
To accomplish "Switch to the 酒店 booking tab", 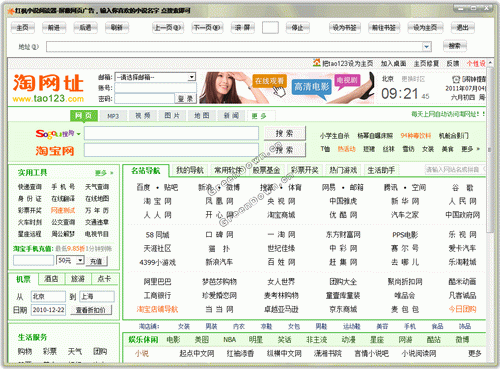I will click(51, 279).
